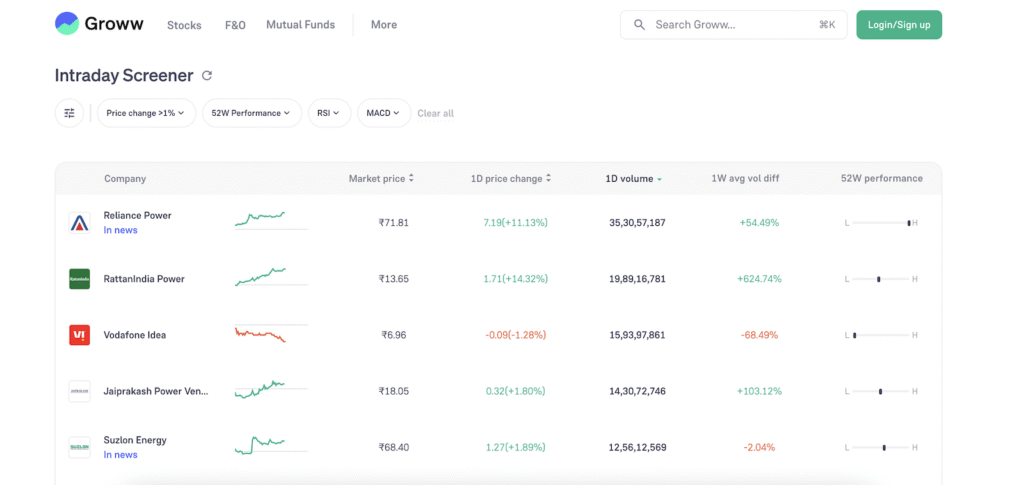
Task: Open the Suzlon Energy stock name
Action: pyautogui.click(x=135, y=440)
